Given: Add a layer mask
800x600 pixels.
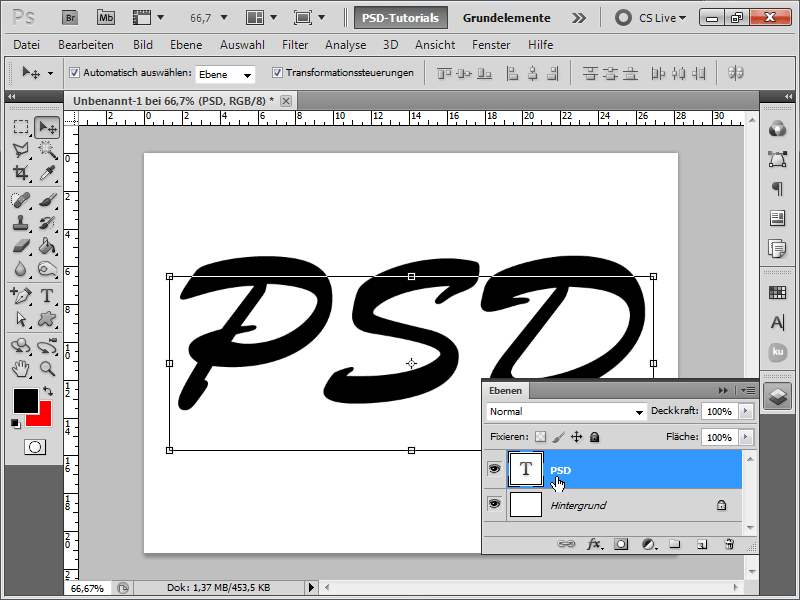Looking at the screenshot, I should tap(621, 544).
